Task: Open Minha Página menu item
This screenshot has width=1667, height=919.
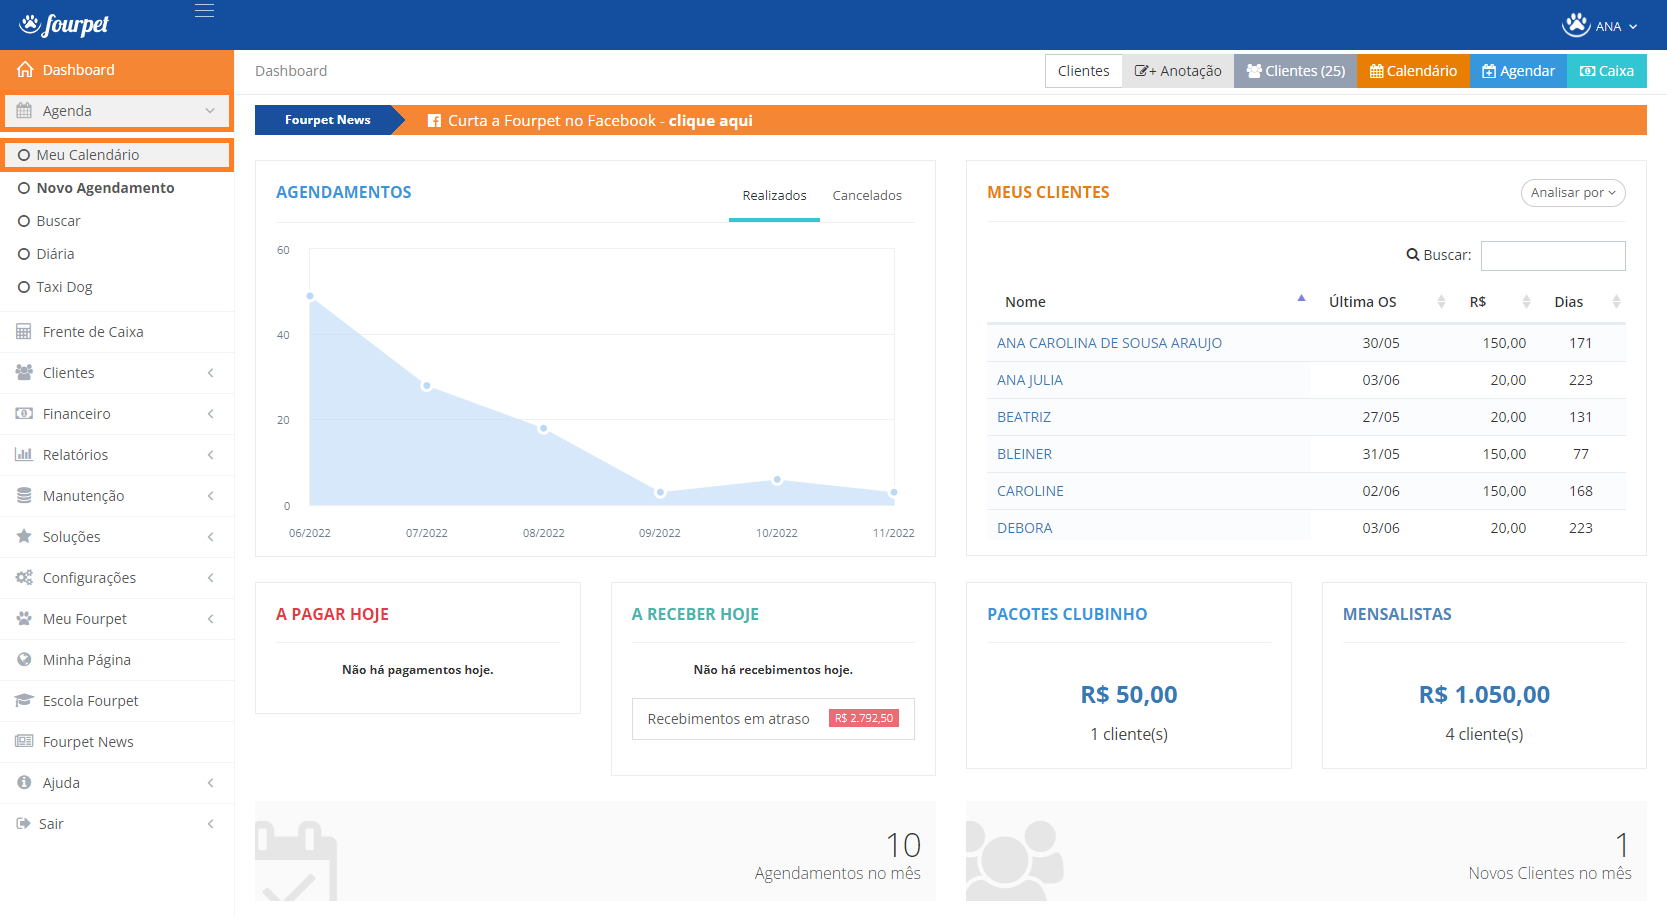Action: click(x=117, y=660)
